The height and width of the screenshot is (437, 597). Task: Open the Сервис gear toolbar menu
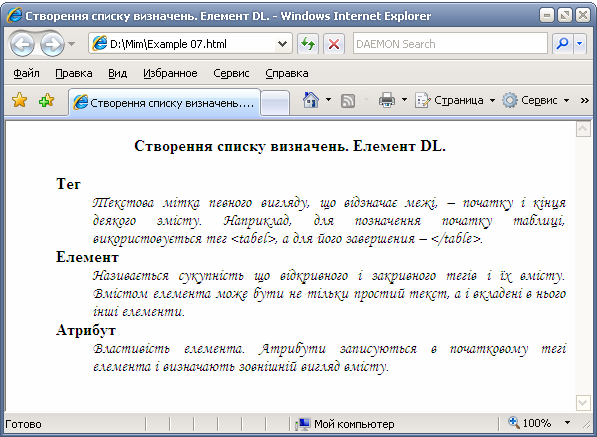click(535, 100)
